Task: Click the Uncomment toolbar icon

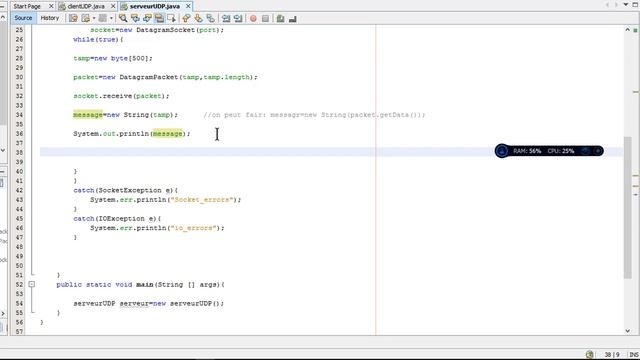Action: (x=292, y=18)
